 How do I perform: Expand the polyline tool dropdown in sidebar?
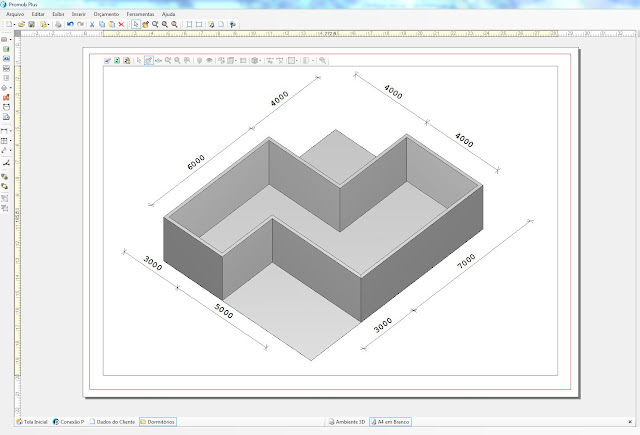(x=11, y=151)
